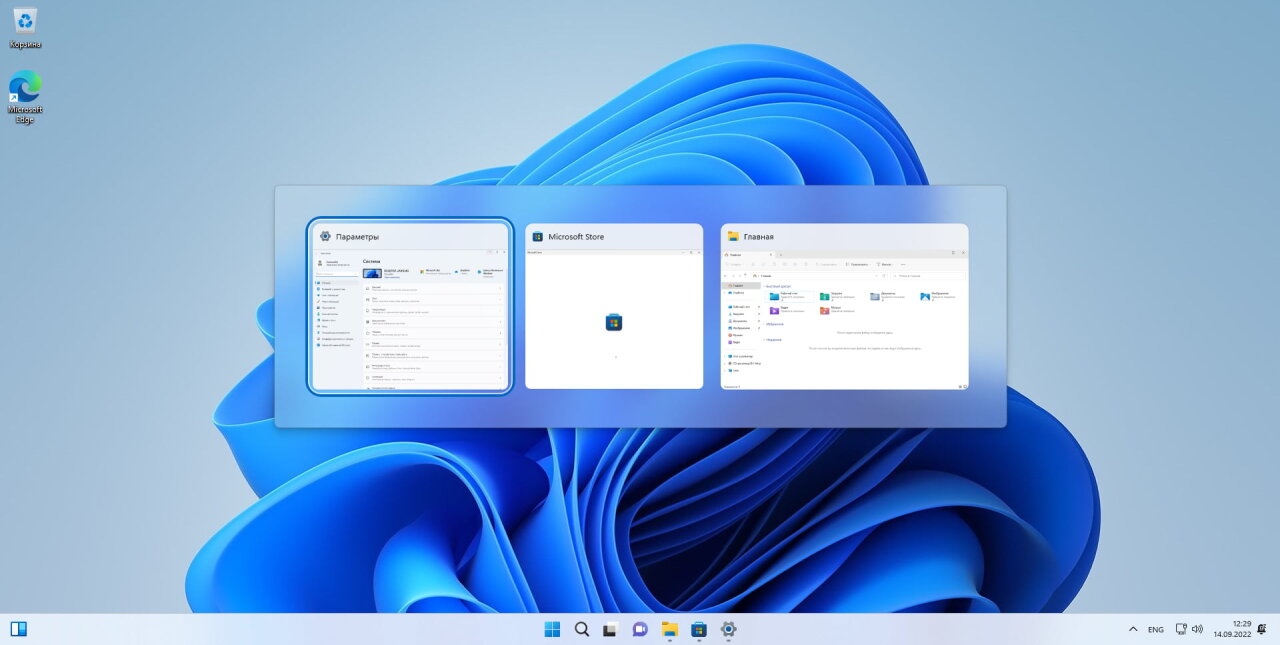Click the Settings gear on the taskbar
The image size is (1280, 645).
click(x=728, y=629)
